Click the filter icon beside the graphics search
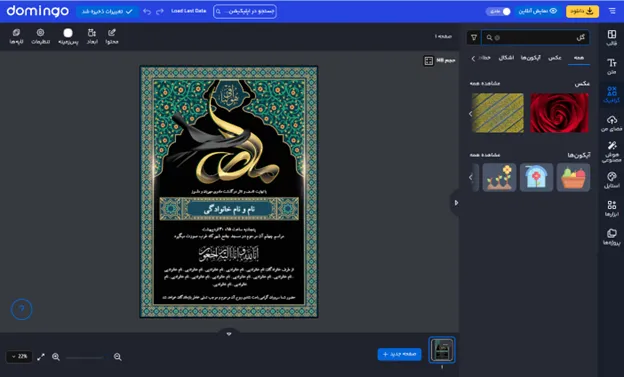The width and height of the screenshot is (624, 377). coord(474,37)
